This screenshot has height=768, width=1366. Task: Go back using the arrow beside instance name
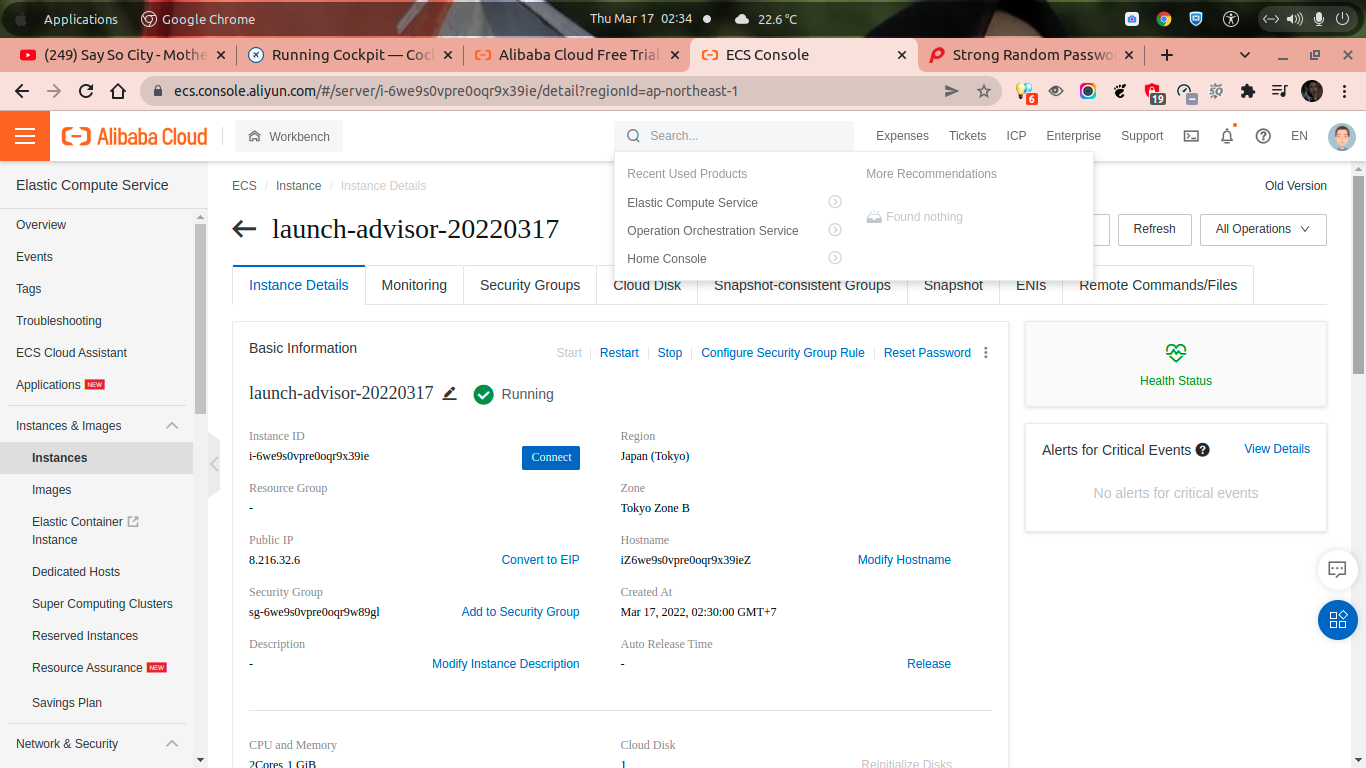[x=244, y=229]
